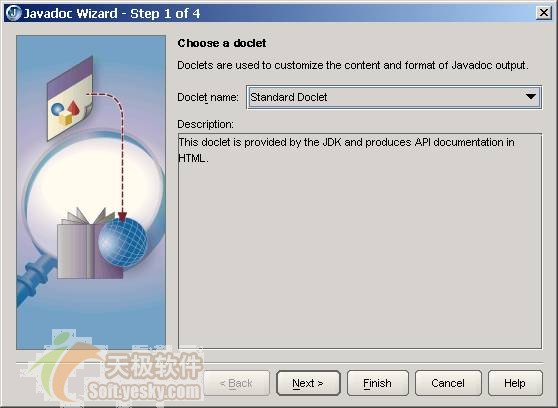This screenshot has height=408, width=558.
Task: Click the yesky watermark logo
Action: pos(114,372)
